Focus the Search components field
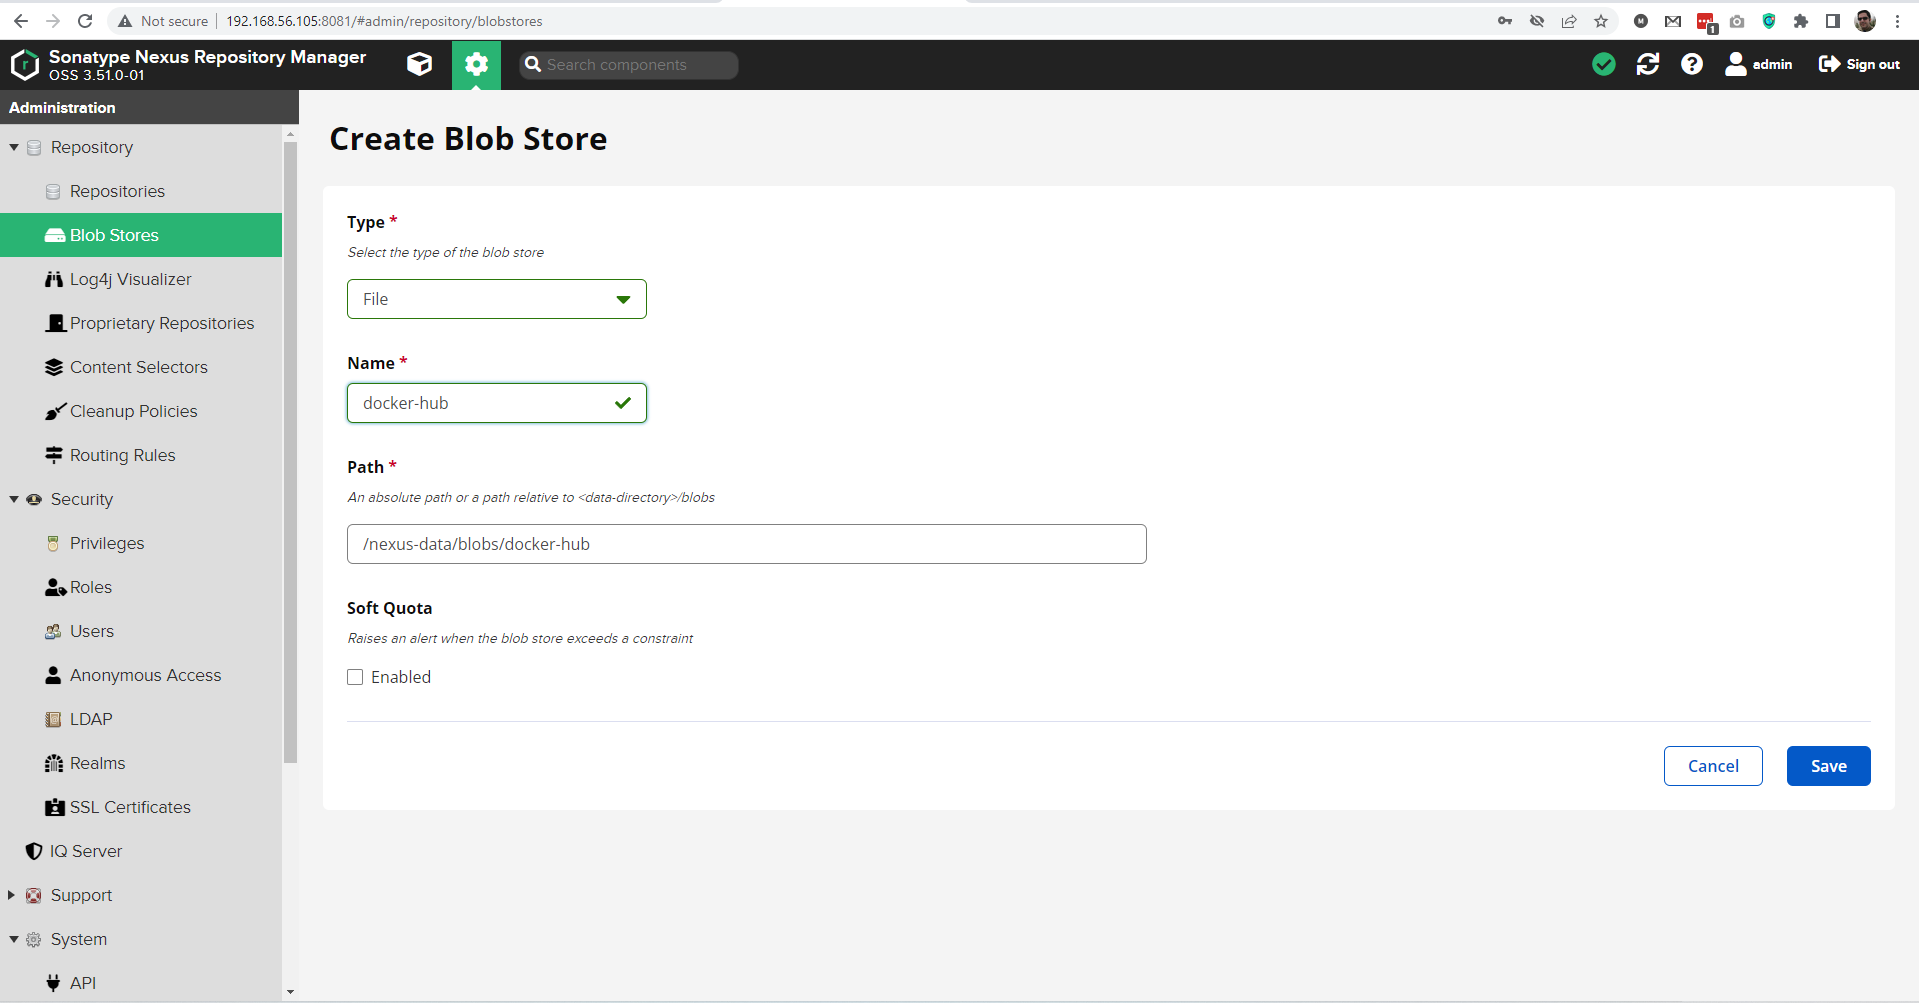Viewport: 1919px width, 1003px height. pyautogui.click(x=629, y=65)
